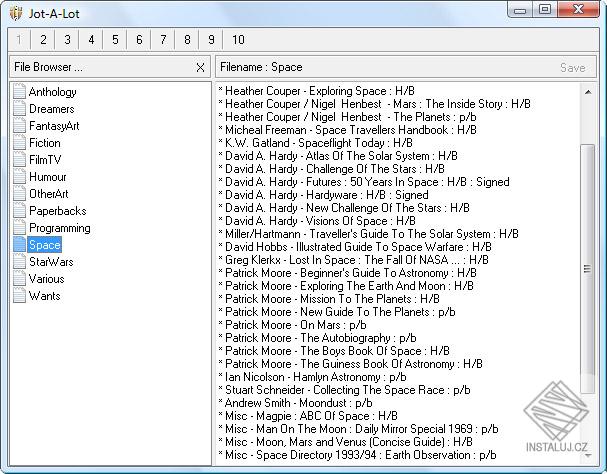Minimize the Jot-A-Lot window
The height and width of the screenshot is (474, 607).
[x=520, y=10]
